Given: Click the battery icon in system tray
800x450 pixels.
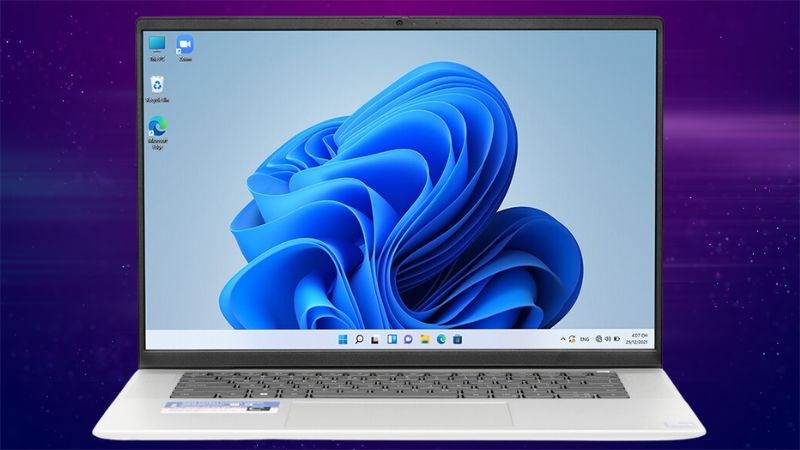Looking at the screenshot, I should 617,339.
